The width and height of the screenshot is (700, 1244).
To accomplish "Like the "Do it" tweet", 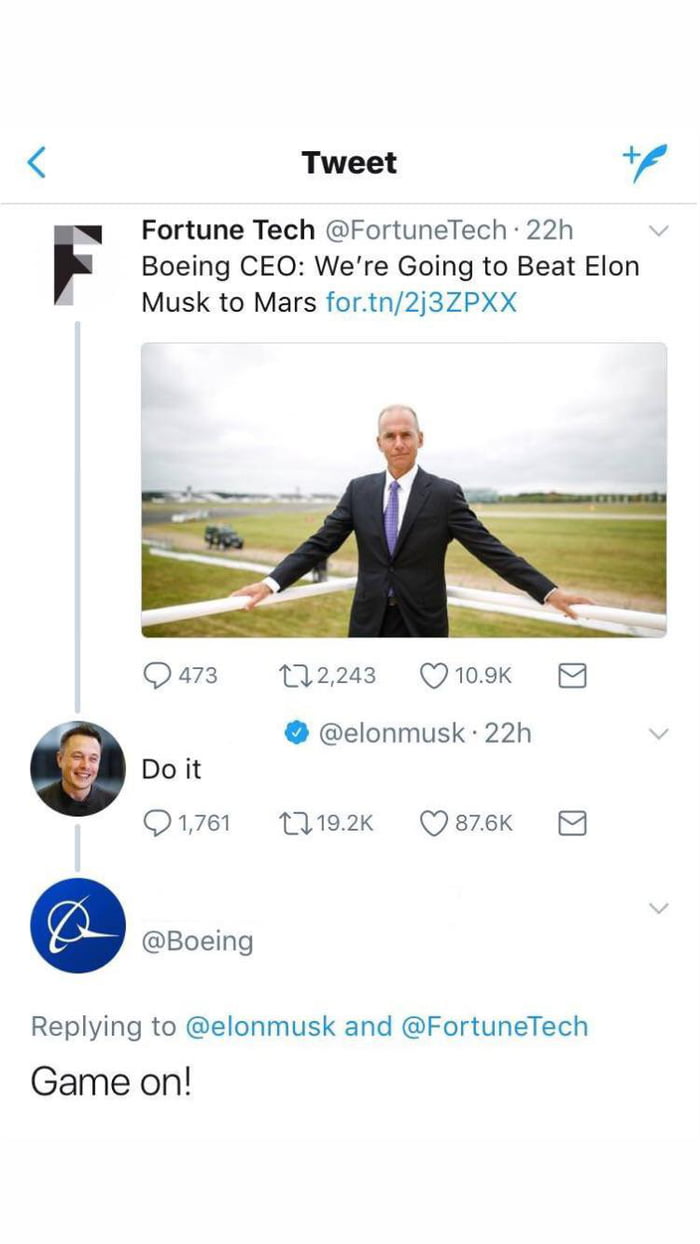I will 433,823.
